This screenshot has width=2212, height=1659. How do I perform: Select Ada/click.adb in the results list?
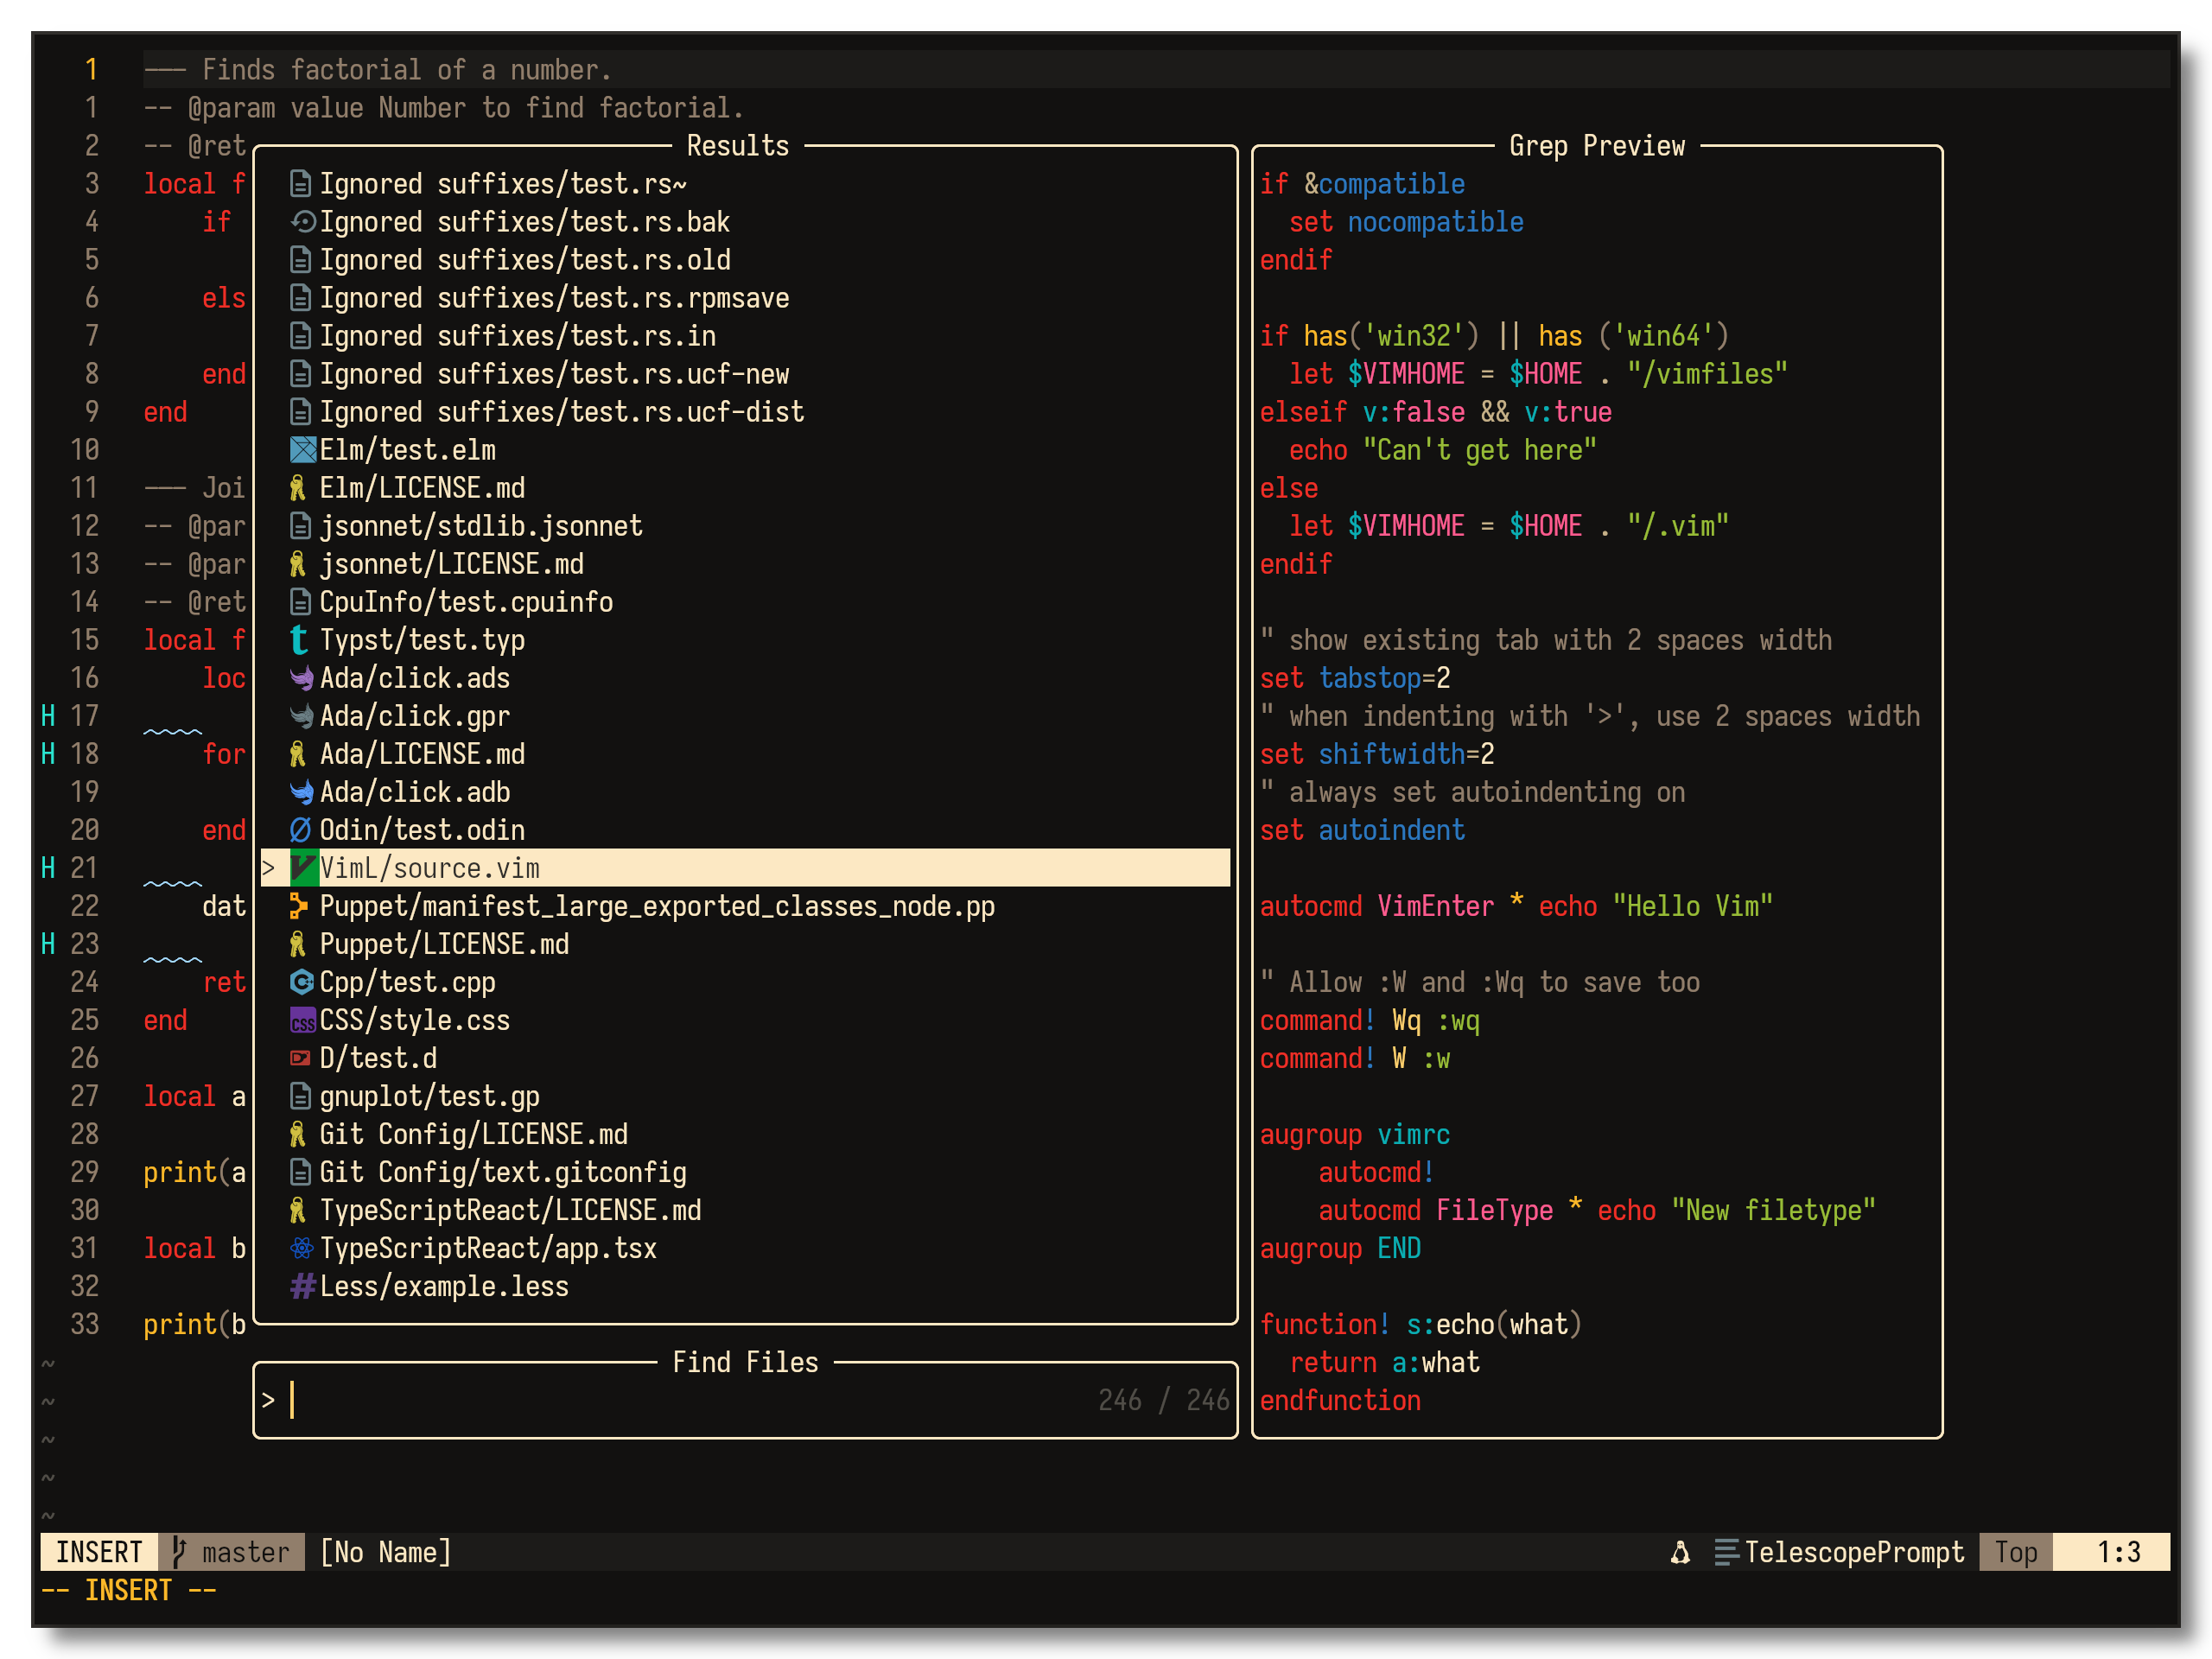pos(414,792)
